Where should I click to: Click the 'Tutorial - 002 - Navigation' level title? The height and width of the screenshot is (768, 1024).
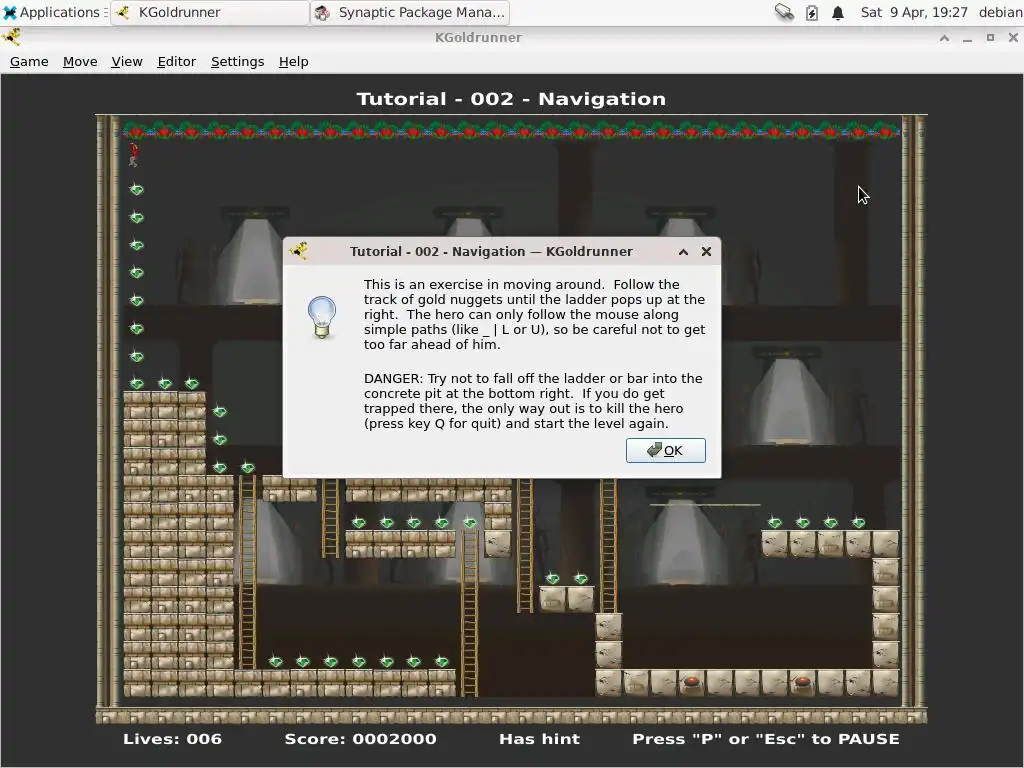click(x=511, y=99)
